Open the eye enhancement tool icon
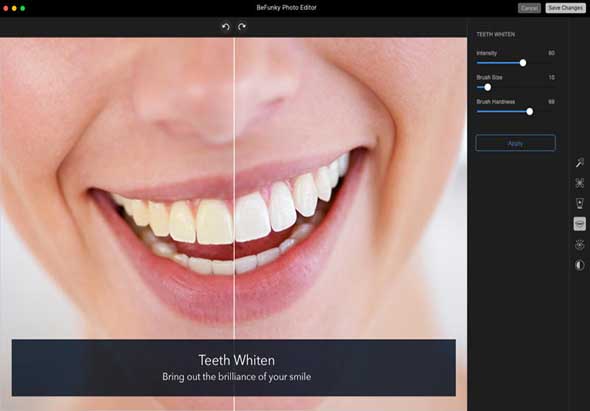590x411 pixels. click(579, 245)
